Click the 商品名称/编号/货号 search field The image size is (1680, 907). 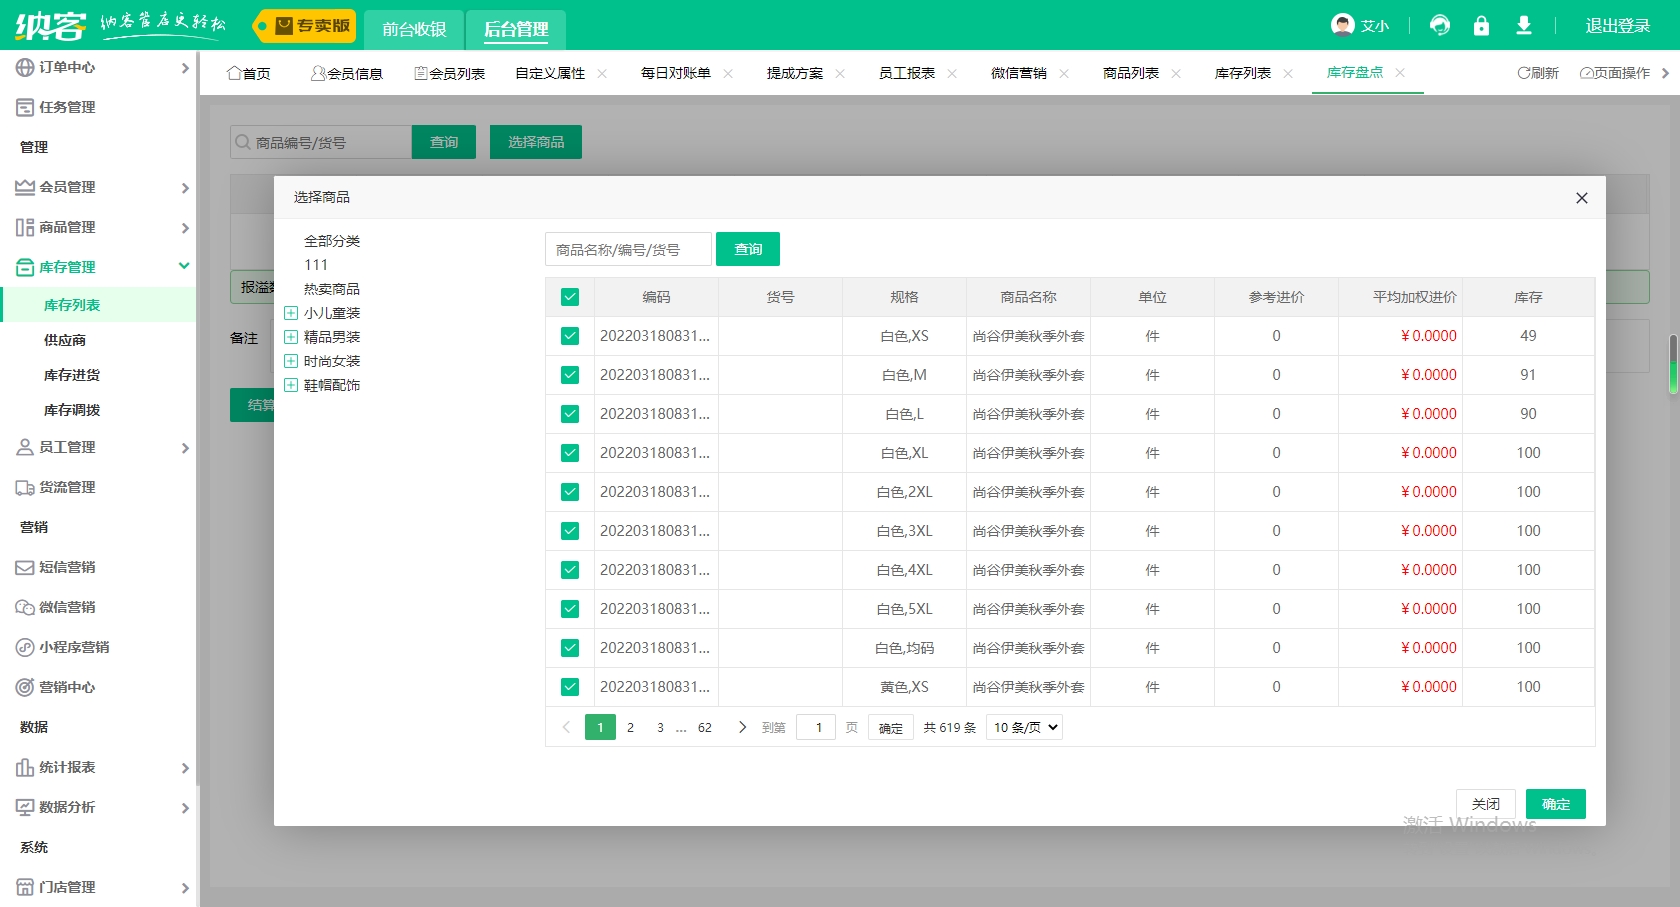point(628,250)
